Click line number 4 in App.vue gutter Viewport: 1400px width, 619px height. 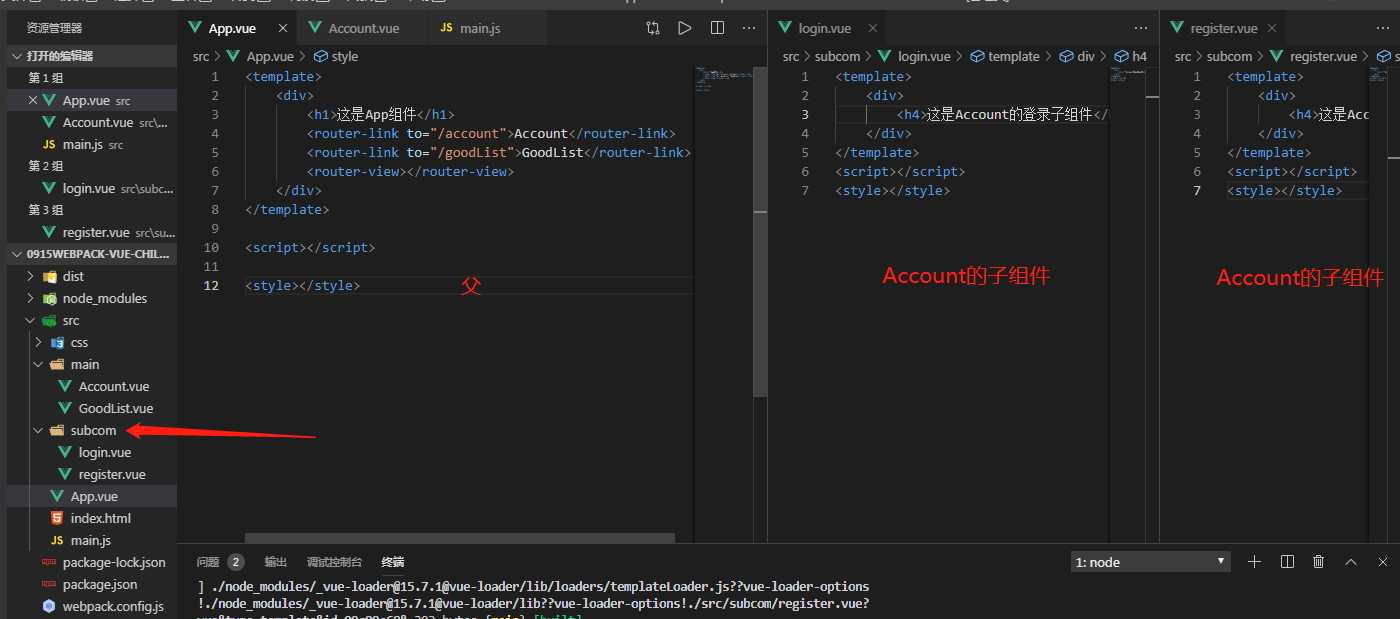coord(215,133)
